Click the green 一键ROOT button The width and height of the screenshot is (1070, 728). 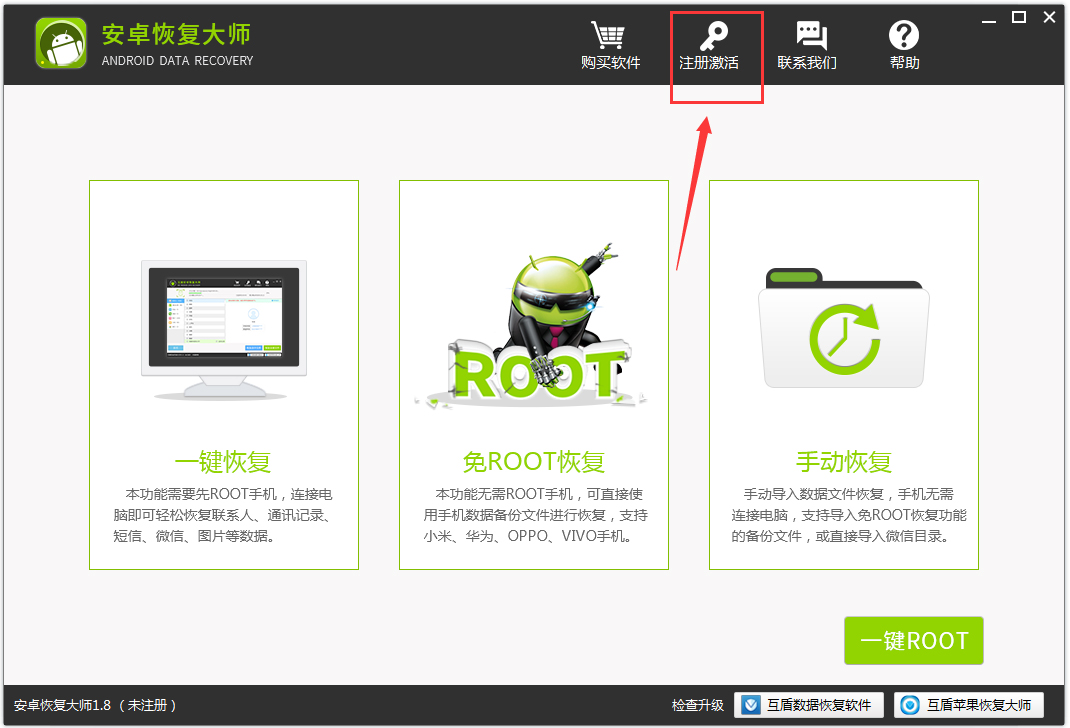913,641
